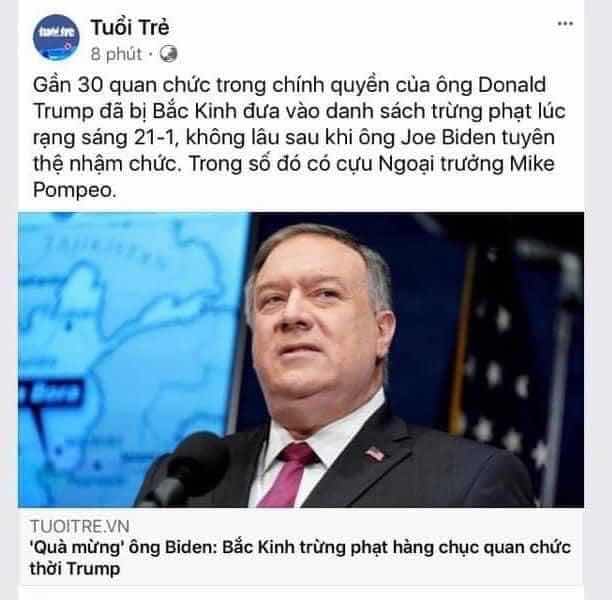This screenshot has width=612, height=600.
Task: Open the "8 phút" post timestamp
Action: (x=116, y=54)
